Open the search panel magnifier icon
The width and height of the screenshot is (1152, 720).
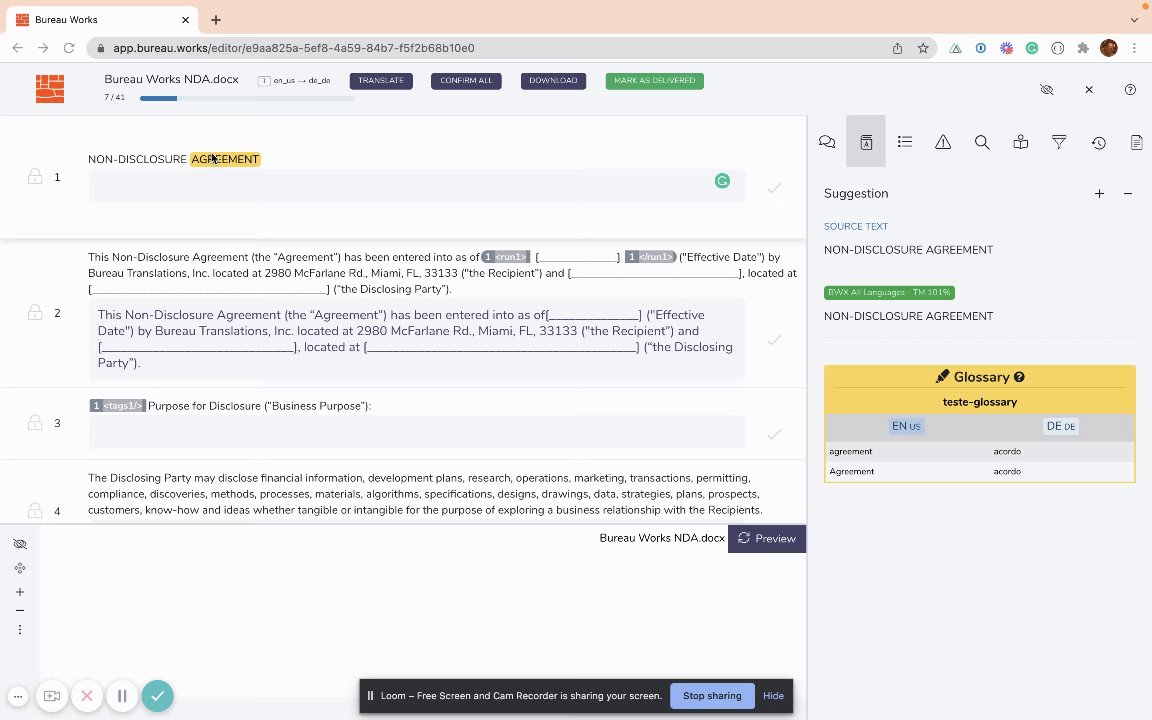click(x=982, y=142)
